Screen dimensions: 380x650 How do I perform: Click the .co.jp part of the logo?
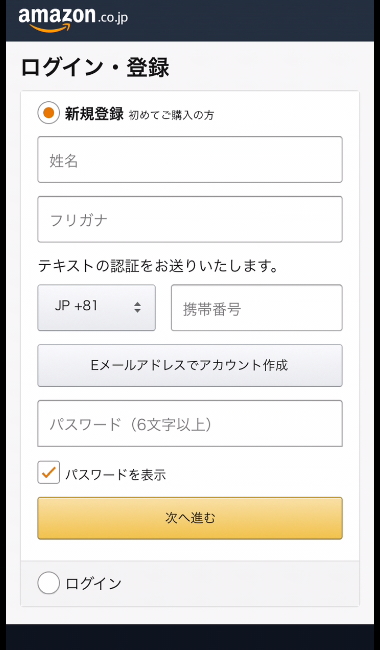coord(112,17)
